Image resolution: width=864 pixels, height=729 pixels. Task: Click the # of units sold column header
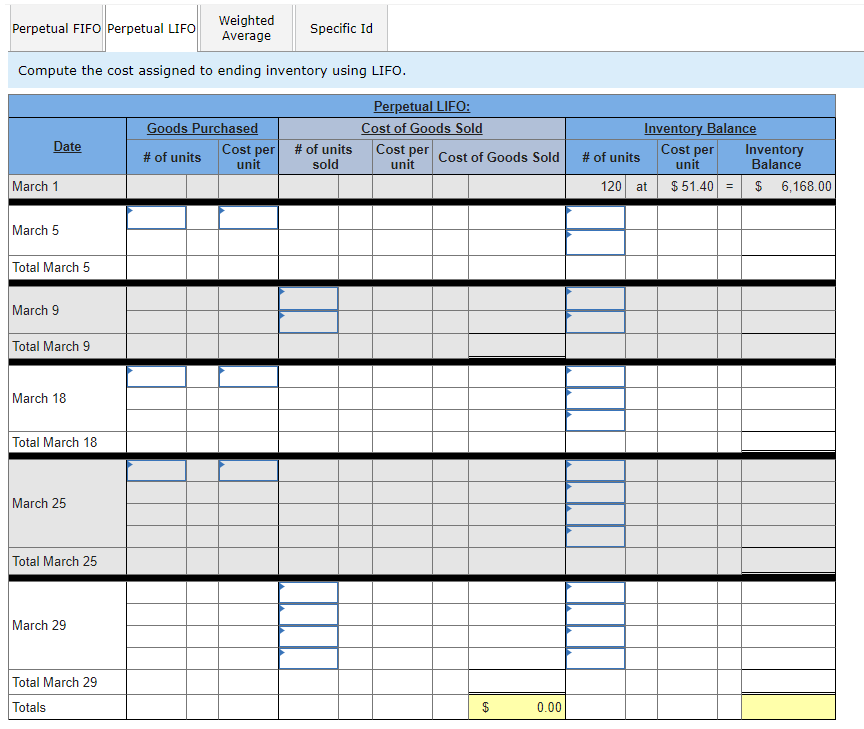point(323,156)
